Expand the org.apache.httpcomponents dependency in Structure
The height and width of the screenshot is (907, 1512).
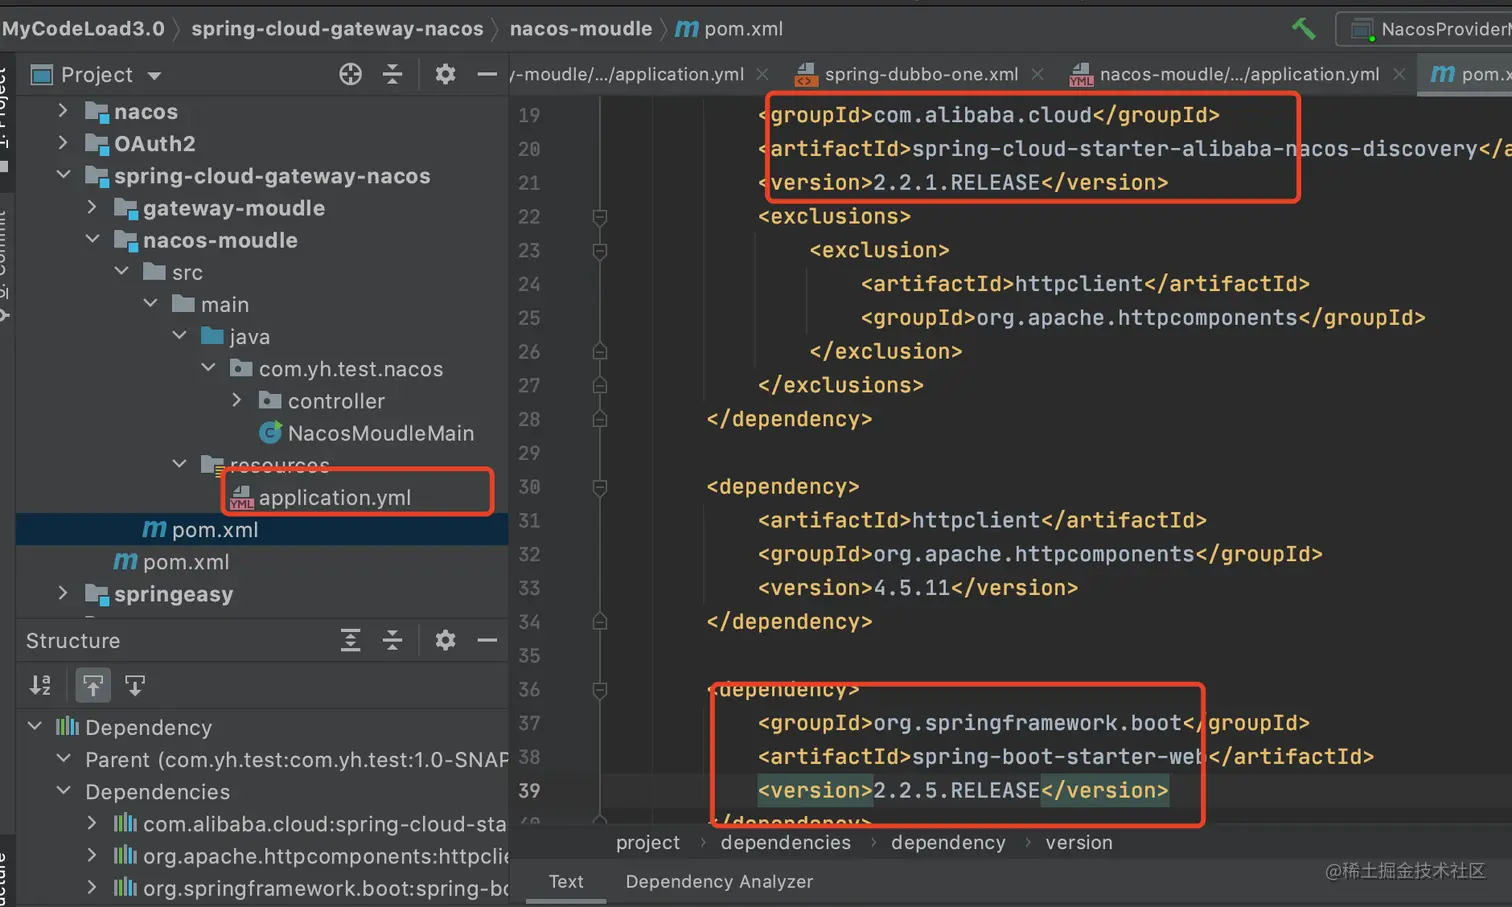pos(92,855)
